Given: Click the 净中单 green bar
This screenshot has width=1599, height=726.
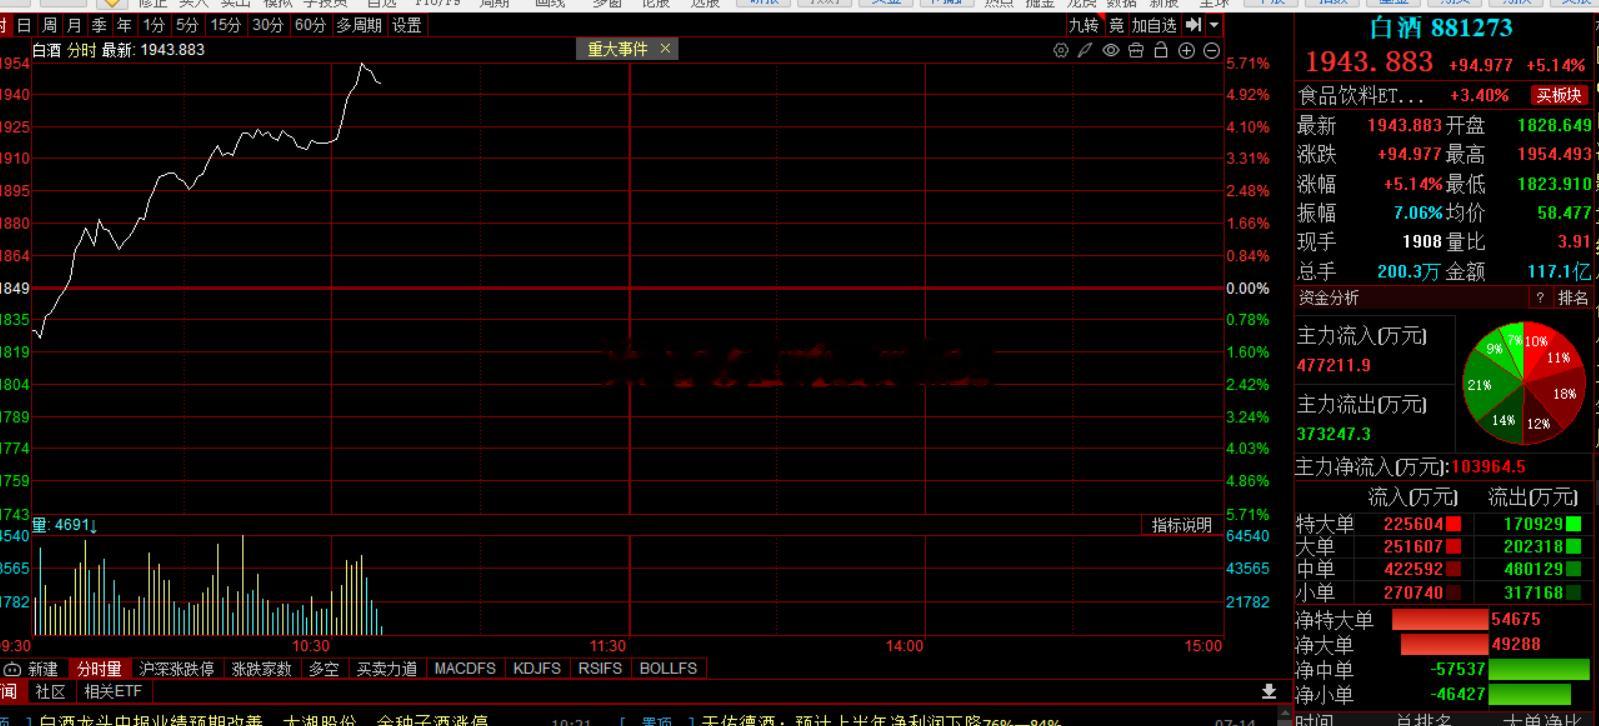Looking at the screenshot, I should pyautogui.click(x=1539, y=669).
